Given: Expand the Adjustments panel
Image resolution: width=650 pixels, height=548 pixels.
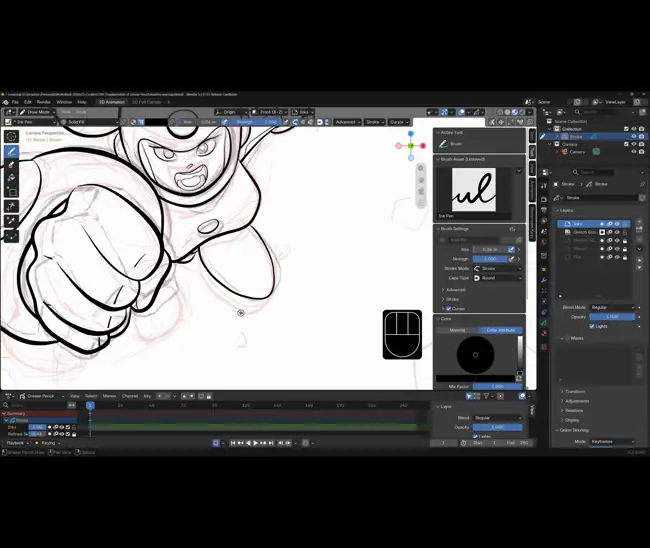Looking at the screenshot, I should pyautogui.click(x=576, y=401).
